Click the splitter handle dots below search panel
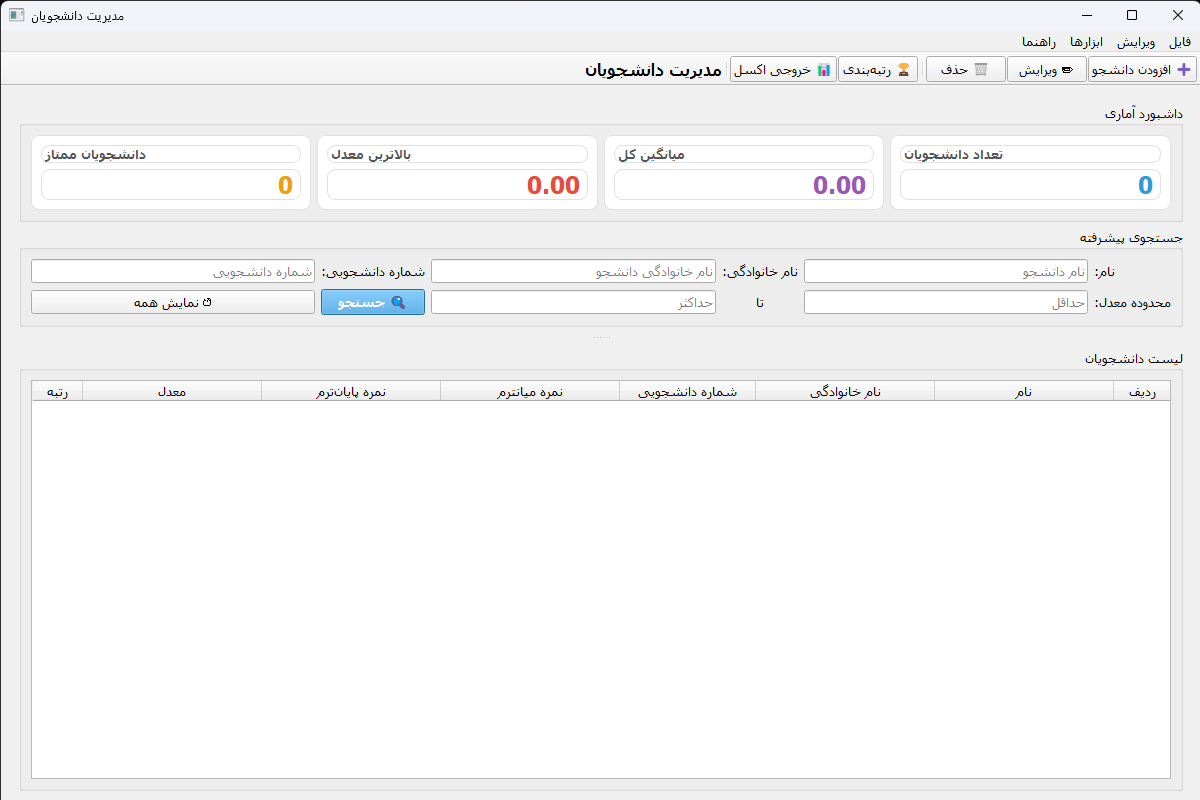The image size is (1200, 800). point(601,337)
